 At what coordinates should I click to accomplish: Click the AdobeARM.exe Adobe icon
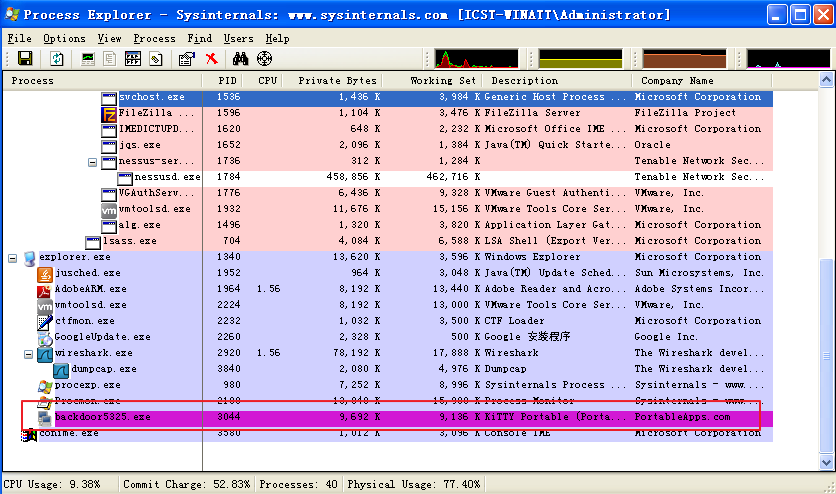(44, 290)
